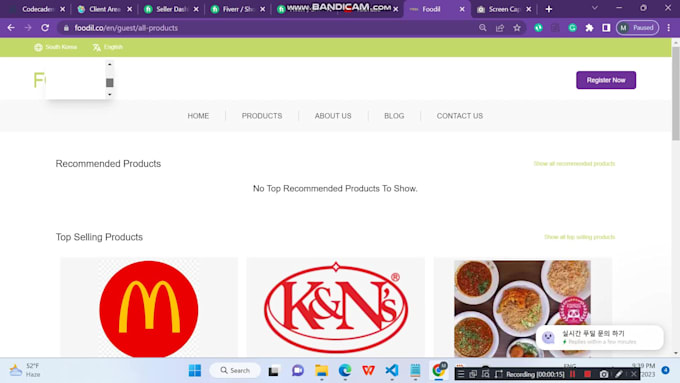Open the Windows Start menu
This screenshot has height=383, width=680.
(195, 370)
